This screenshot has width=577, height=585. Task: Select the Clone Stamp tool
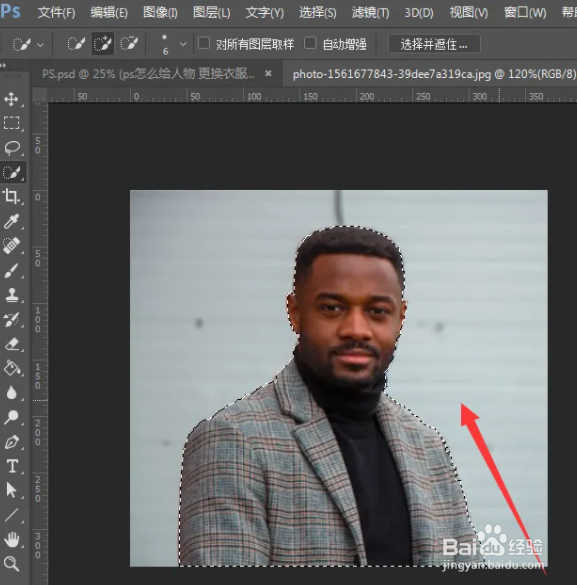pyautogui.click(x=11, y=295)
